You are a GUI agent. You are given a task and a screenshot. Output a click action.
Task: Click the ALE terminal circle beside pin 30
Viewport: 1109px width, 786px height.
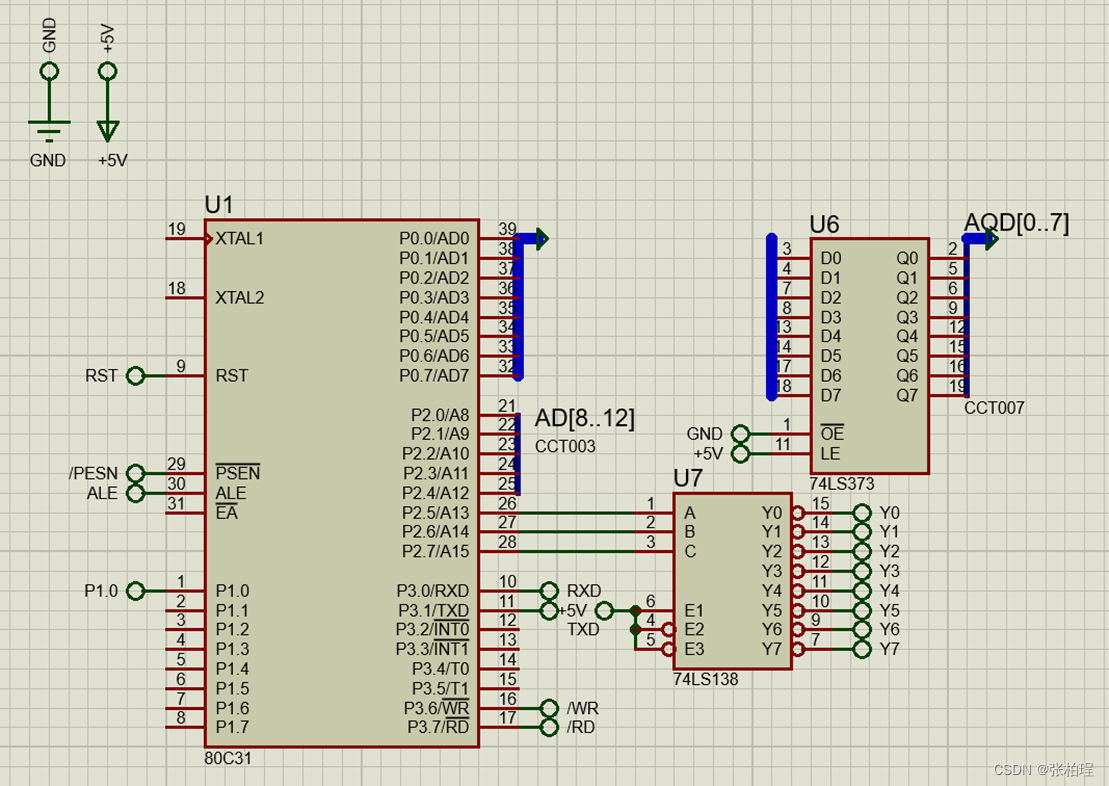(x=135, y=493)
